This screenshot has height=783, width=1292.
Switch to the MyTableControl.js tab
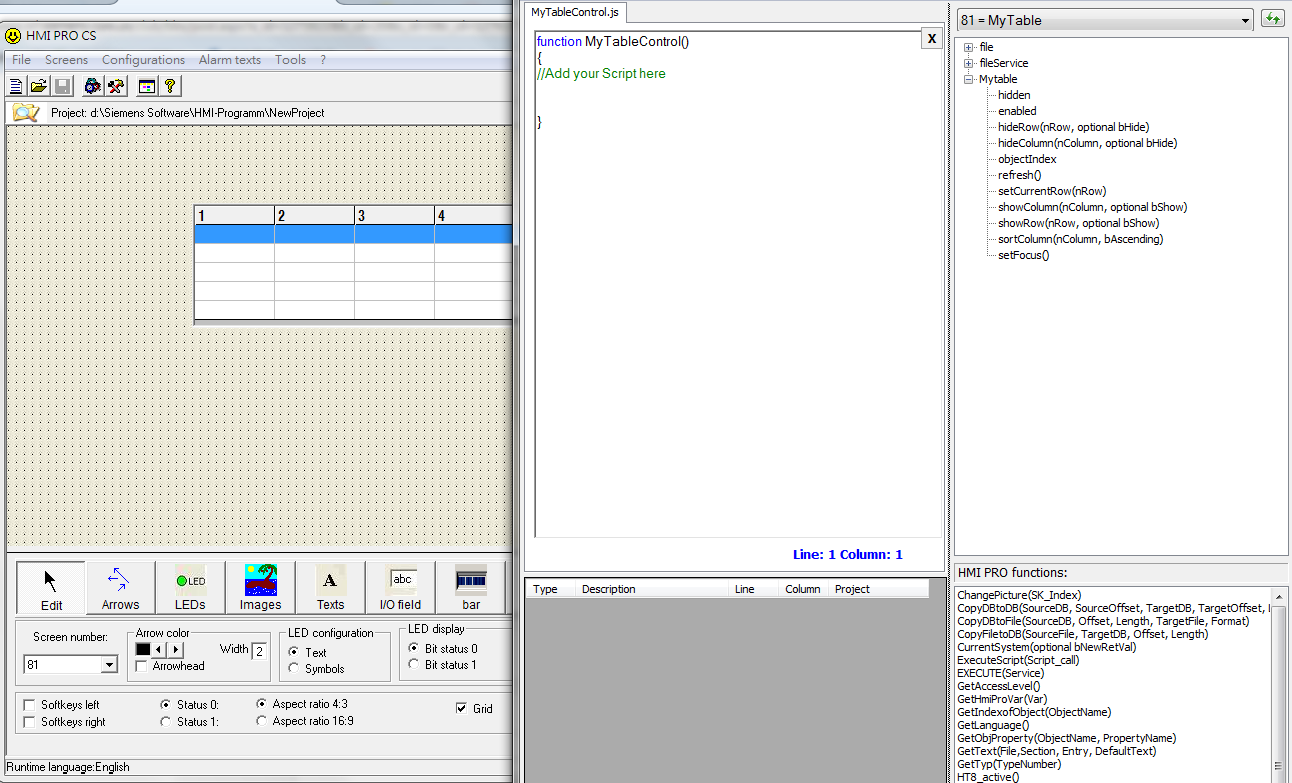pyautogui.click(x=575, y=12)
